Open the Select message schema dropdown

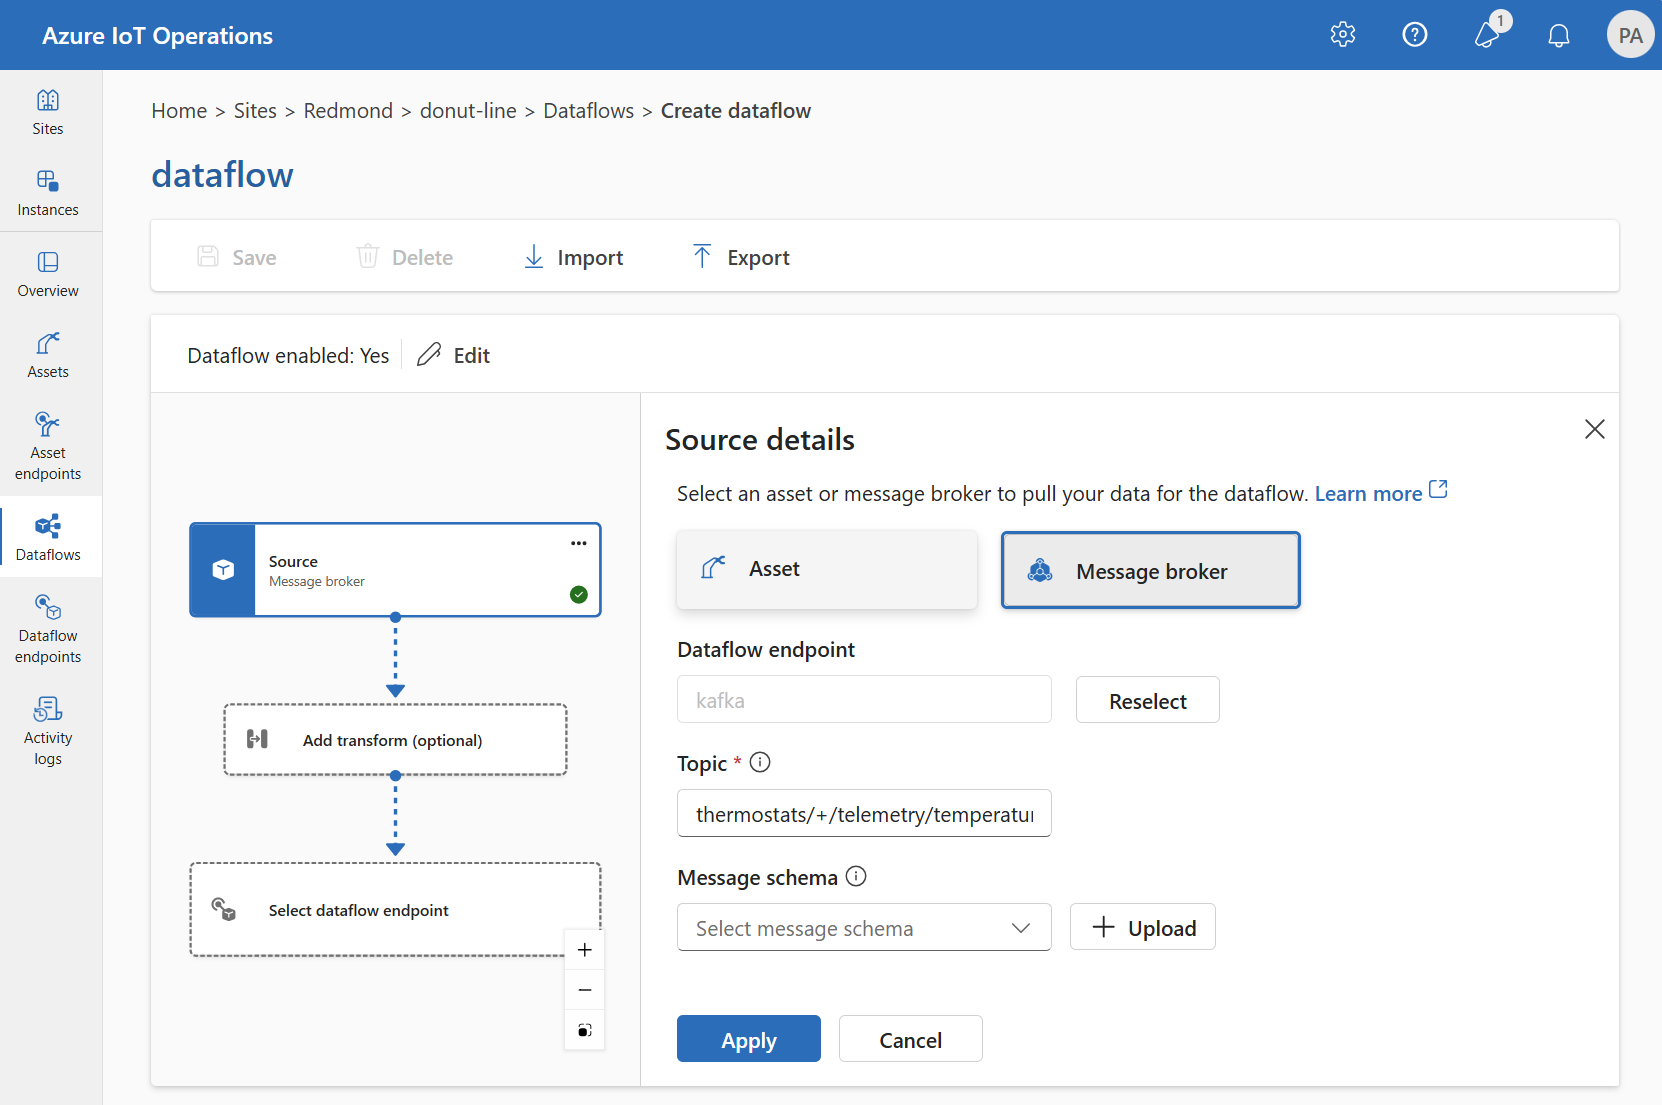pos(865,927)
